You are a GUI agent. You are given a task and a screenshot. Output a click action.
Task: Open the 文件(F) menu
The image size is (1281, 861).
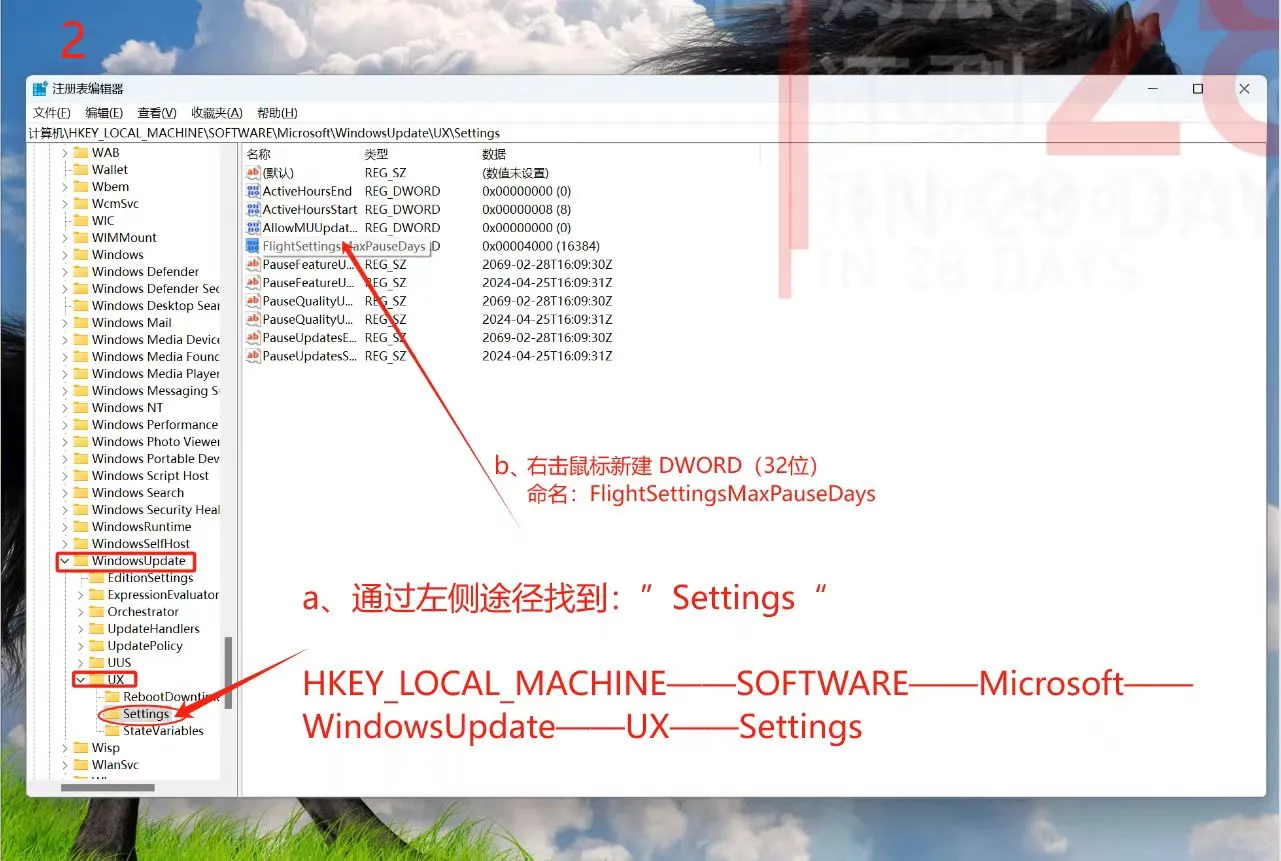(52, 113)
